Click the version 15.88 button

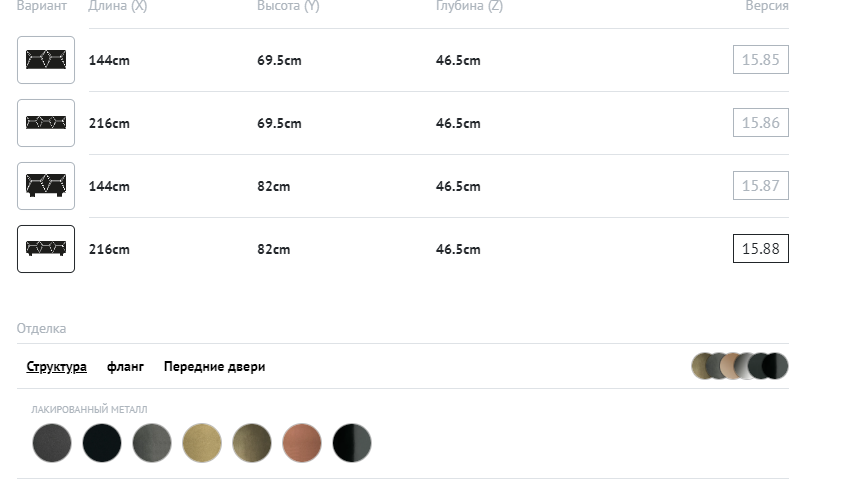tap(760, 249)
